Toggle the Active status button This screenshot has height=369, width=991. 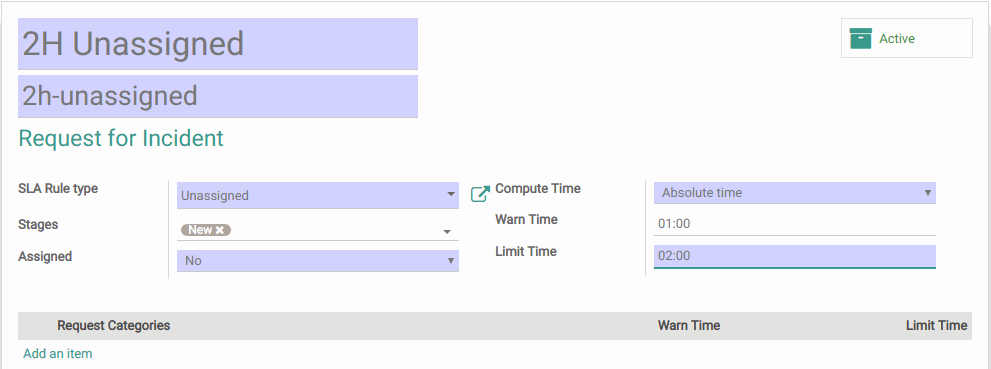coord(906,38)
